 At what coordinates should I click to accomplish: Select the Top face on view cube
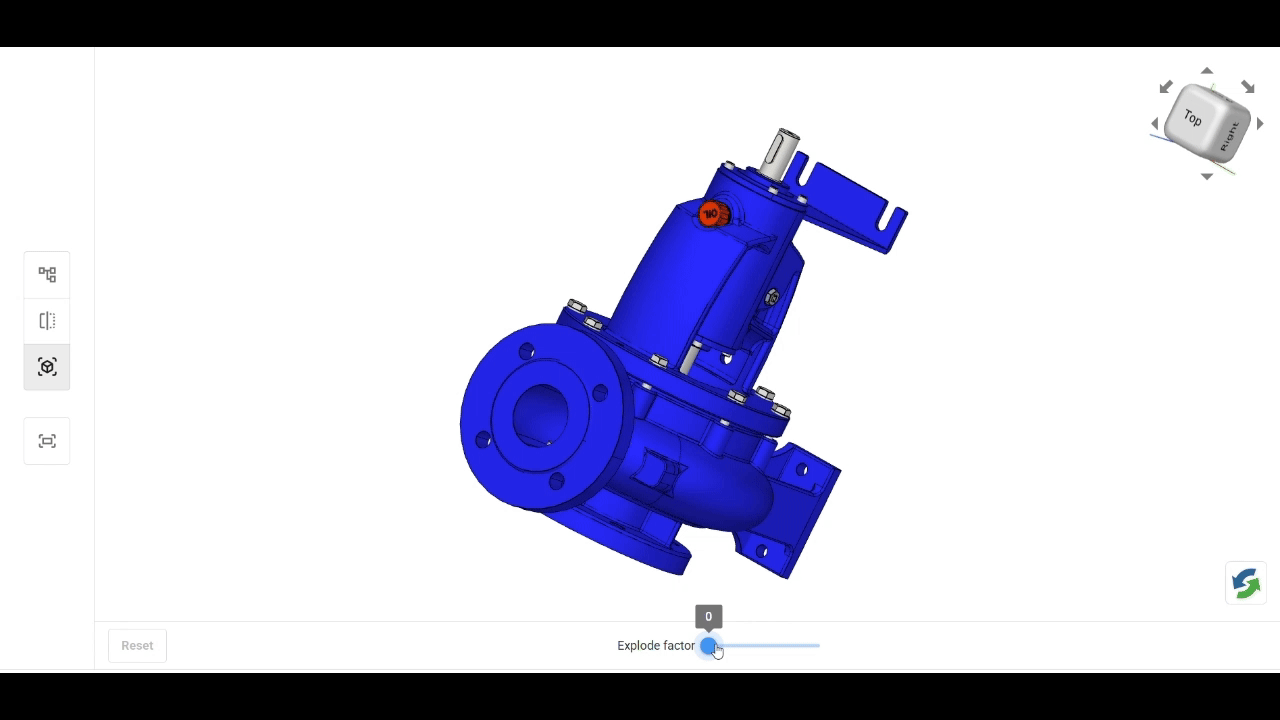pos(1193,118)
